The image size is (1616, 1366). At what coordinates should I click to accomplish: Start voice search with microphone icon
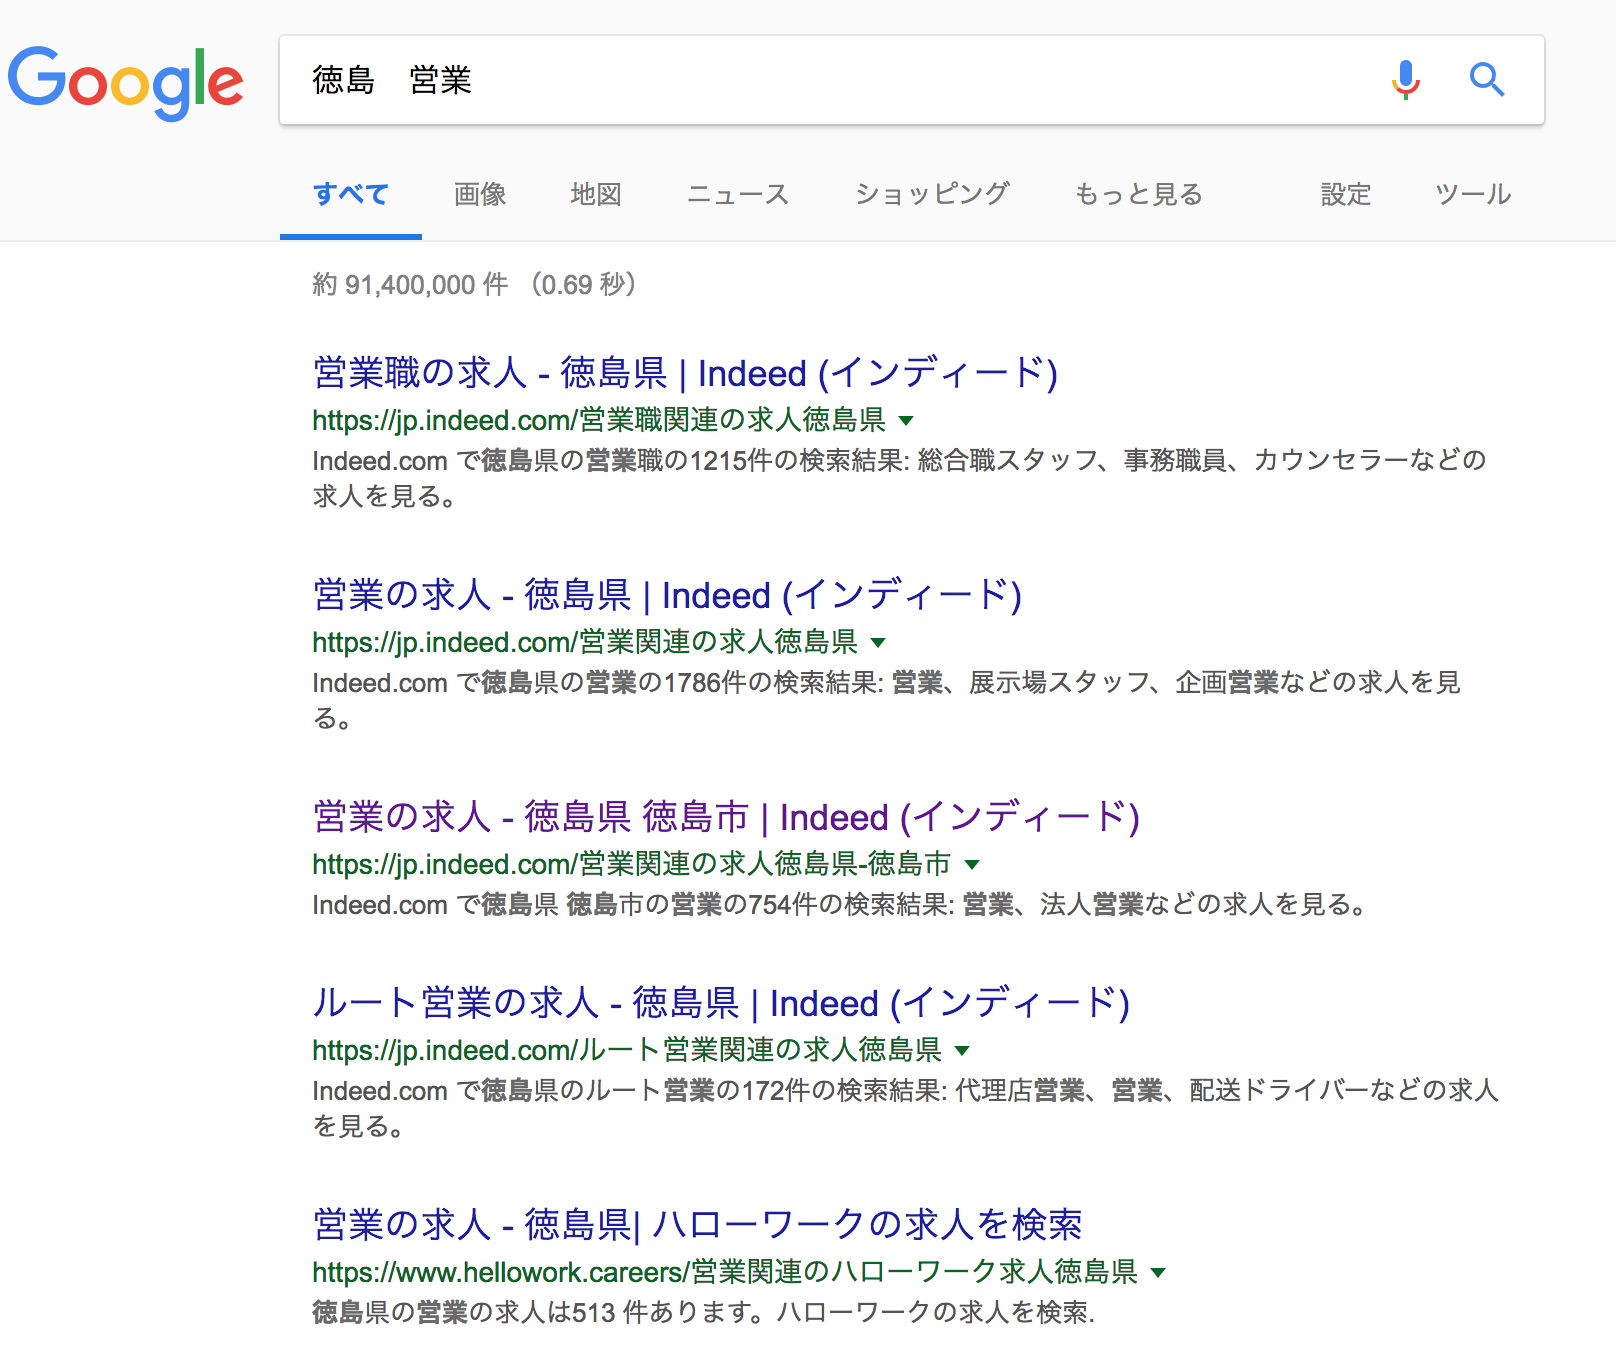1405,79
